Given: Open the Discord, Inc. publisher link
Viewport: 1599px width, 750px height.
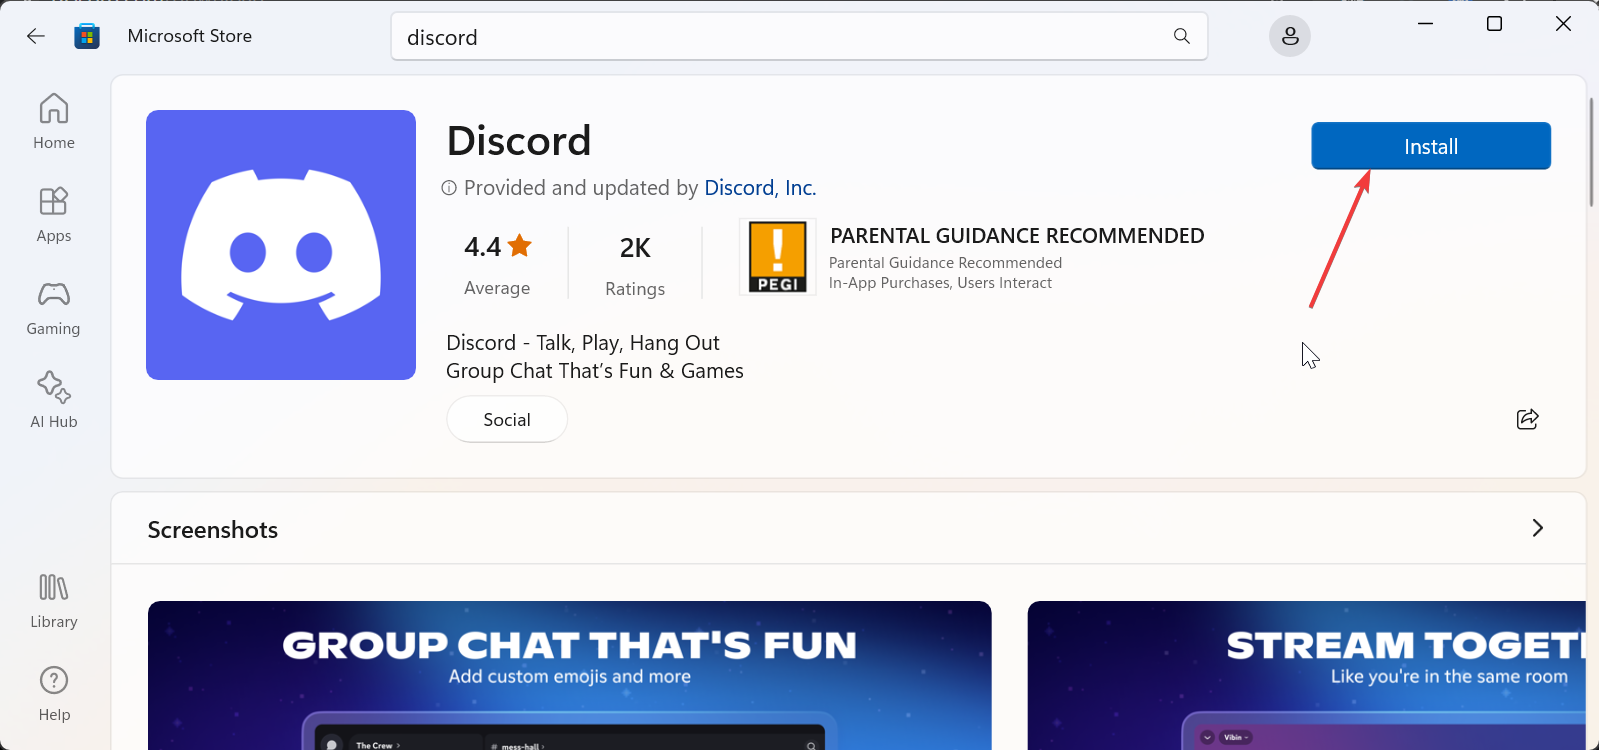Looking at the screenshot, I should coord(760,188).
